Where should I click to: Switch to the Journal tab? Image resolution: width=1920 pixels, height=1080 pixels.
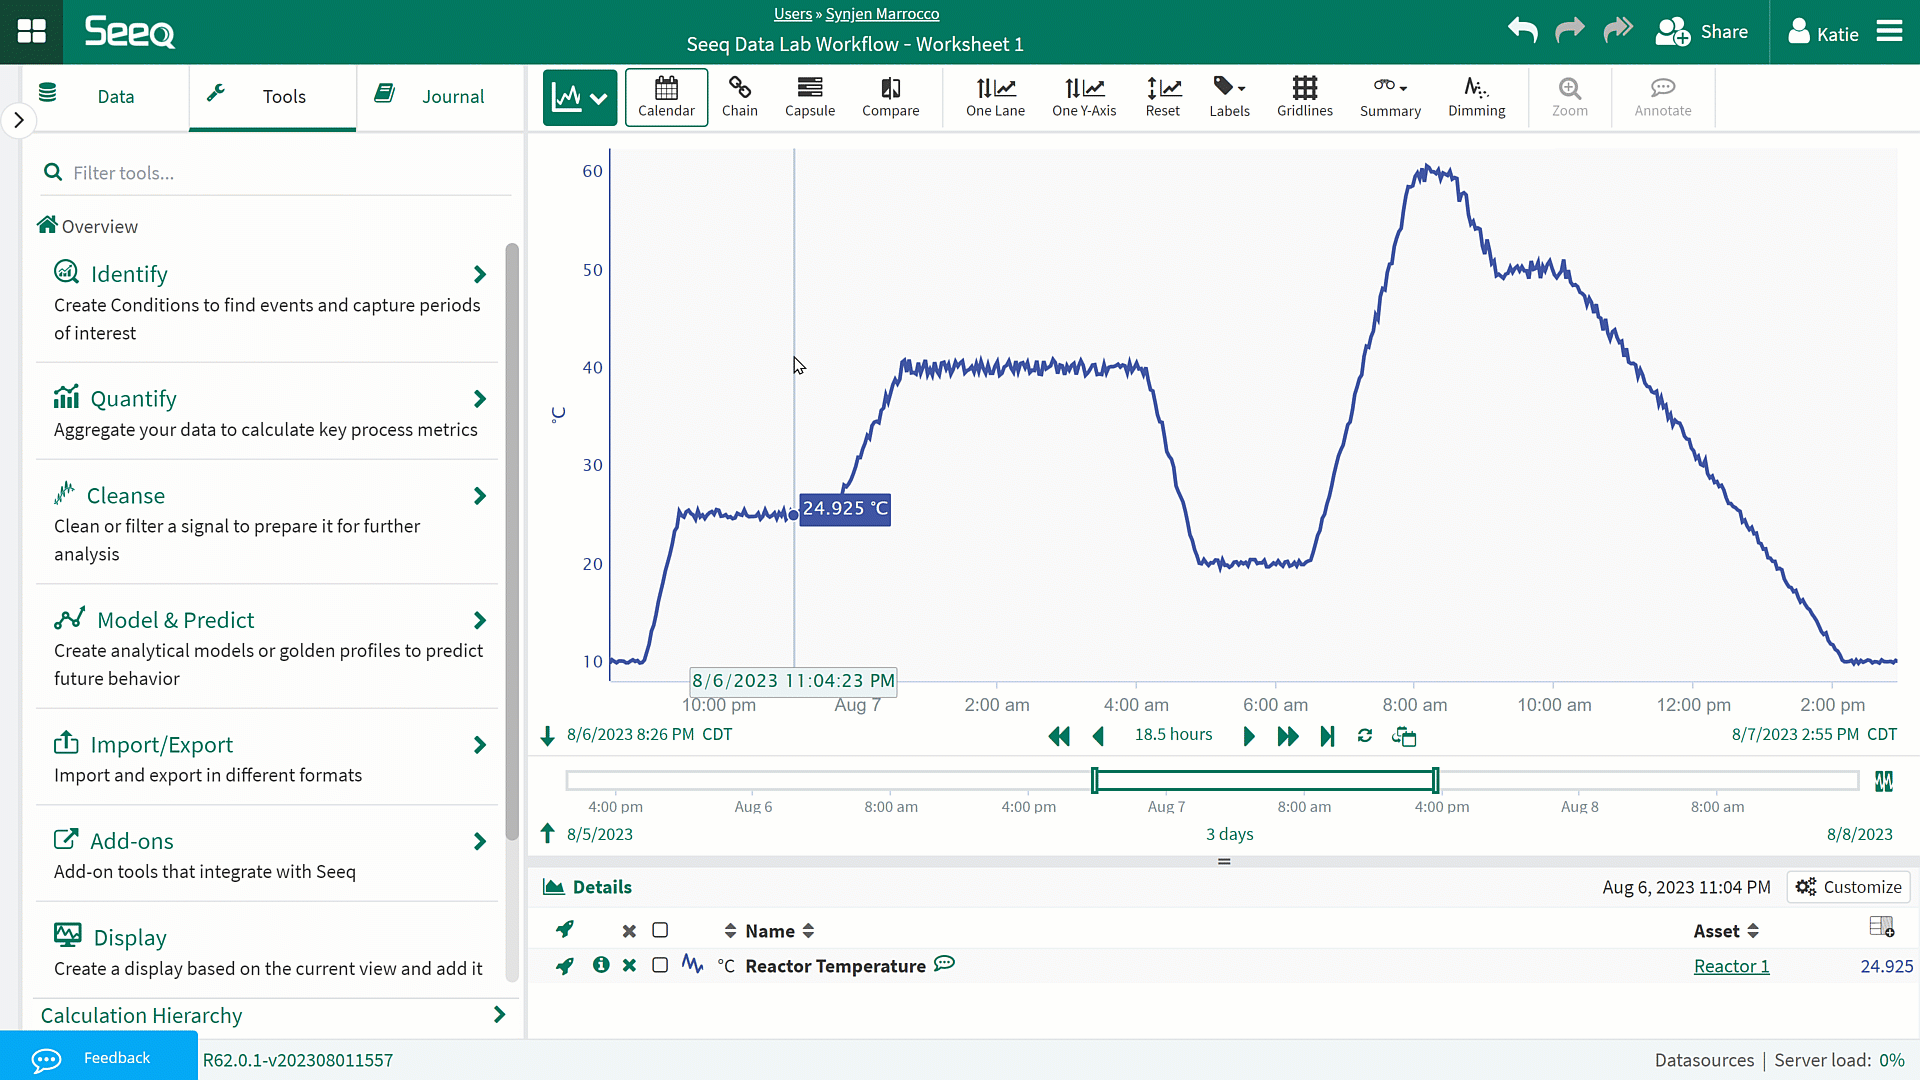tap(430, 97)
